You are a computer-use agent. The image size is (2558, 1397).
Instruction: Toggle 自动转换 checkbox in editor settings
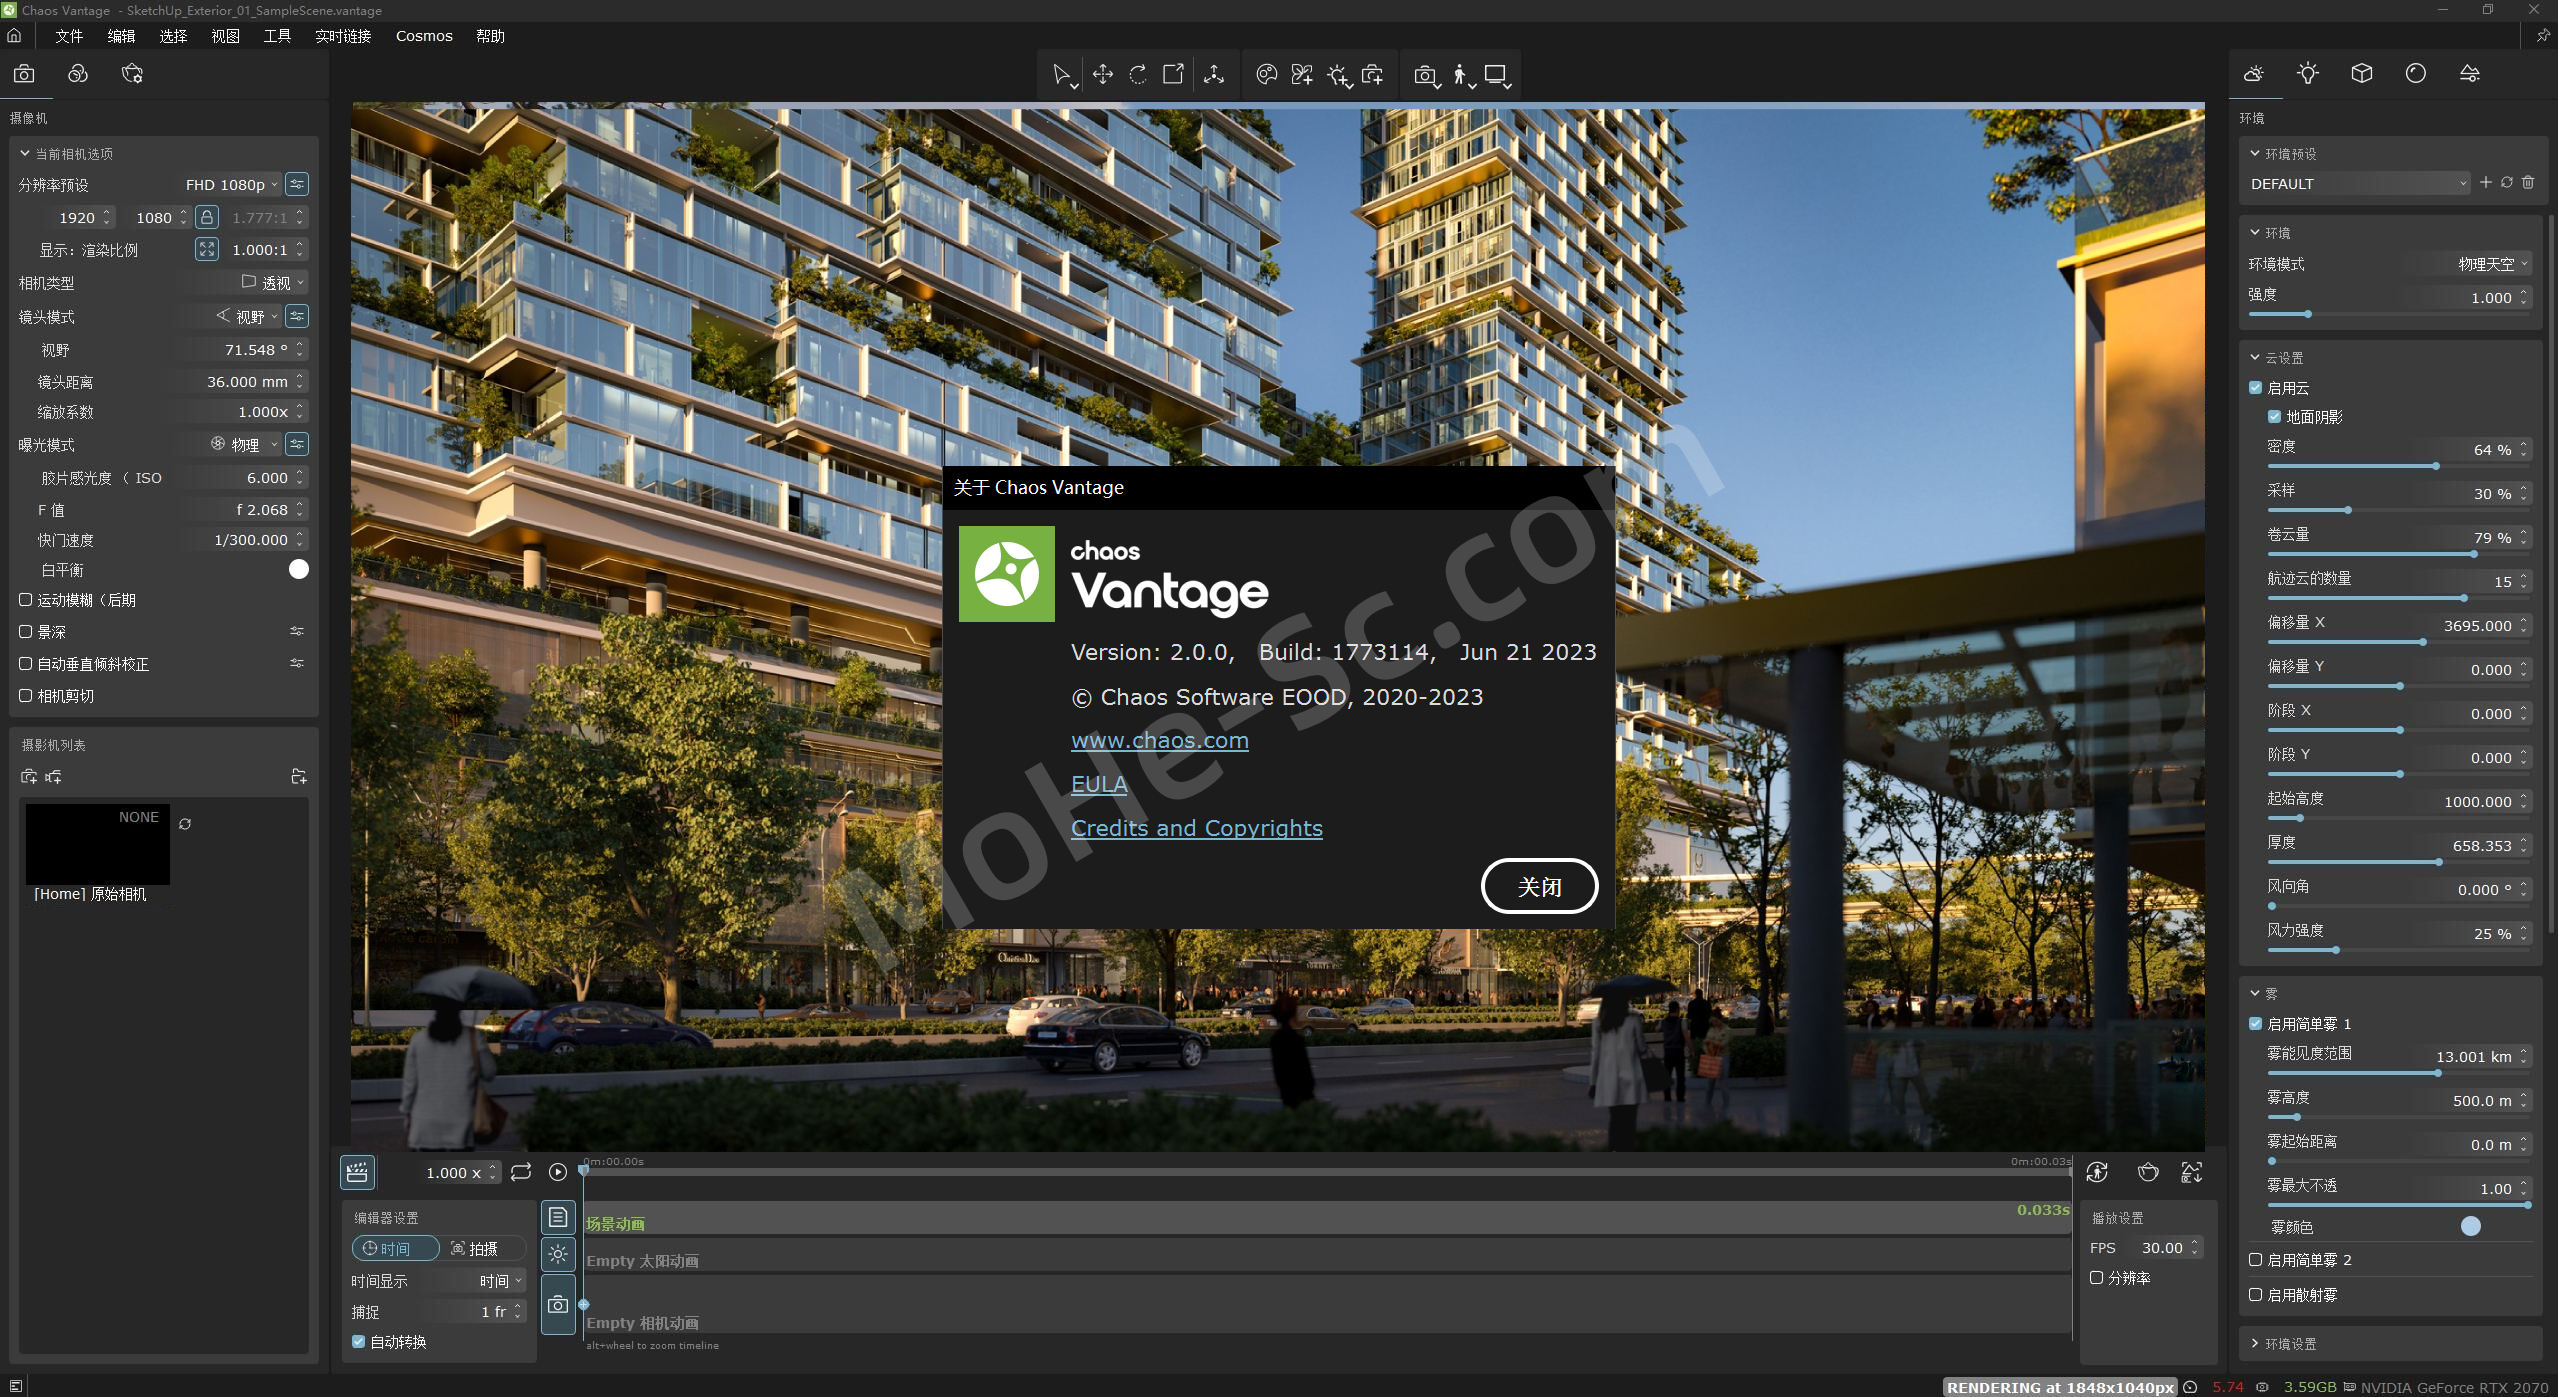point(358,1342)
